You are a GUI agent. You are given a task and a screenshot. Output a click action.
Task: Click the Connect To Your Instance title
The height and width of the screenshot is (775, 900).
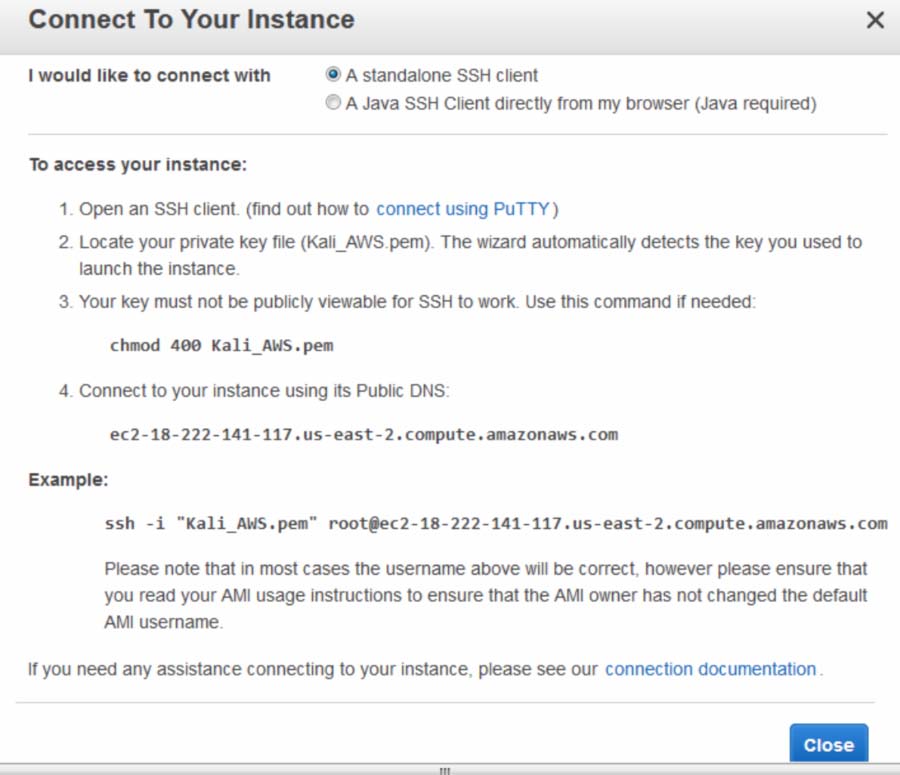tap(191, 20)
